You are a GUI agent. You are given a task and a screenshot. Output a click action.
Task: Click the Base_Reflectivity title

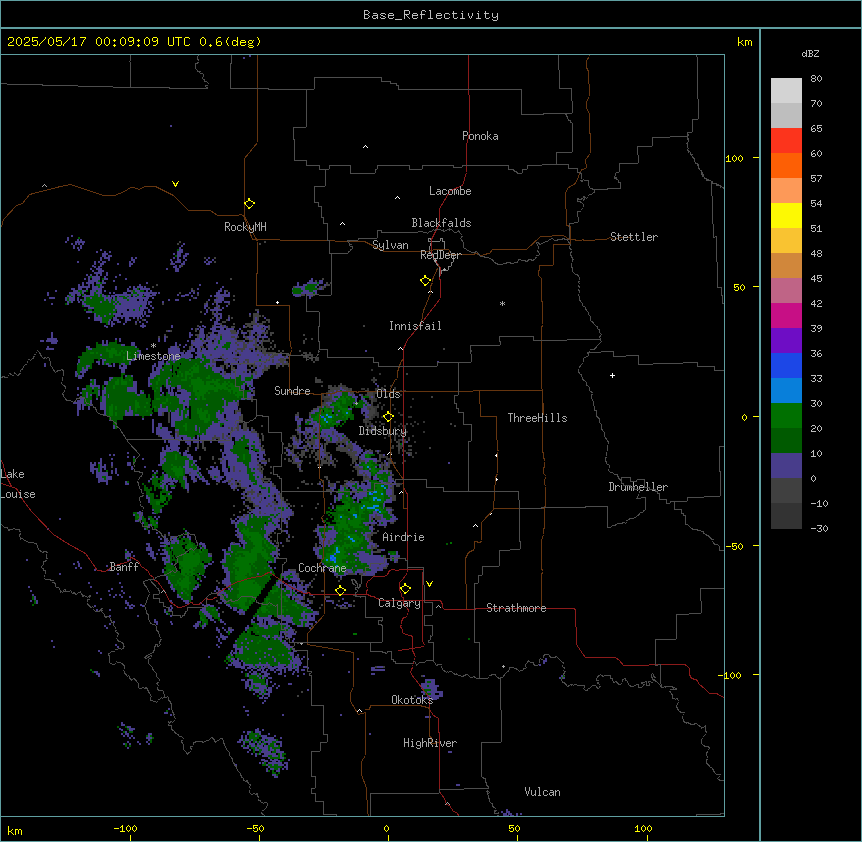[431, 15]
